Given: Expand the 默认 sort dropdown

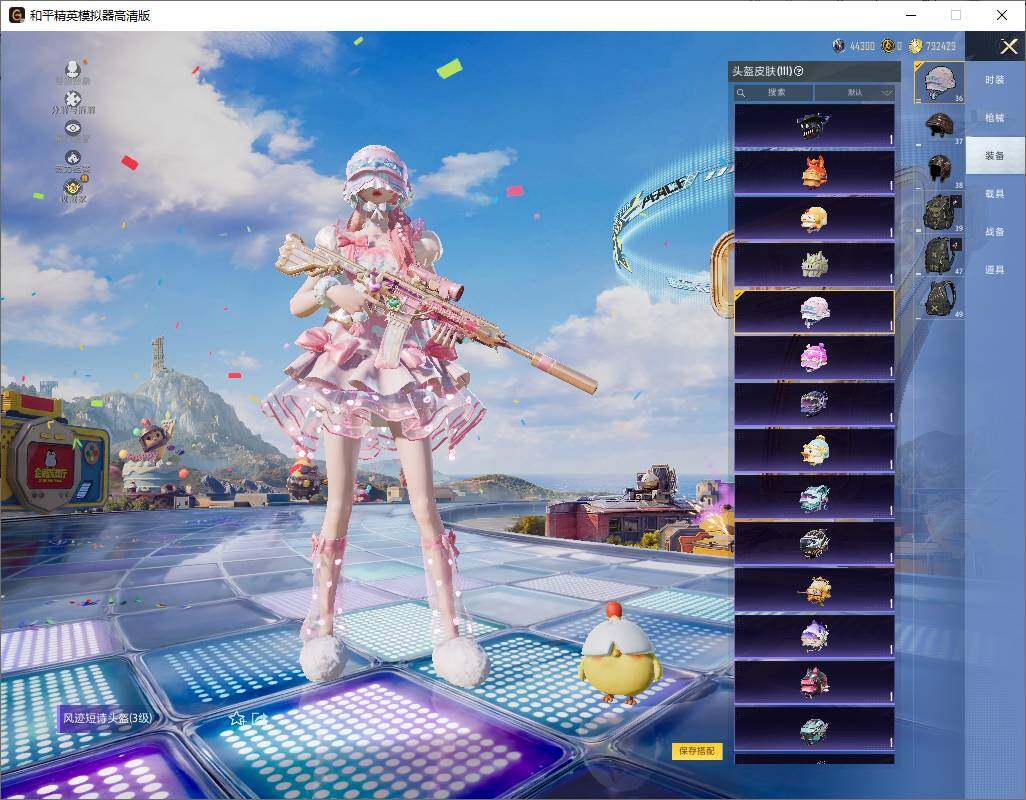Looking at the screenshot, I should coord(855,93).
